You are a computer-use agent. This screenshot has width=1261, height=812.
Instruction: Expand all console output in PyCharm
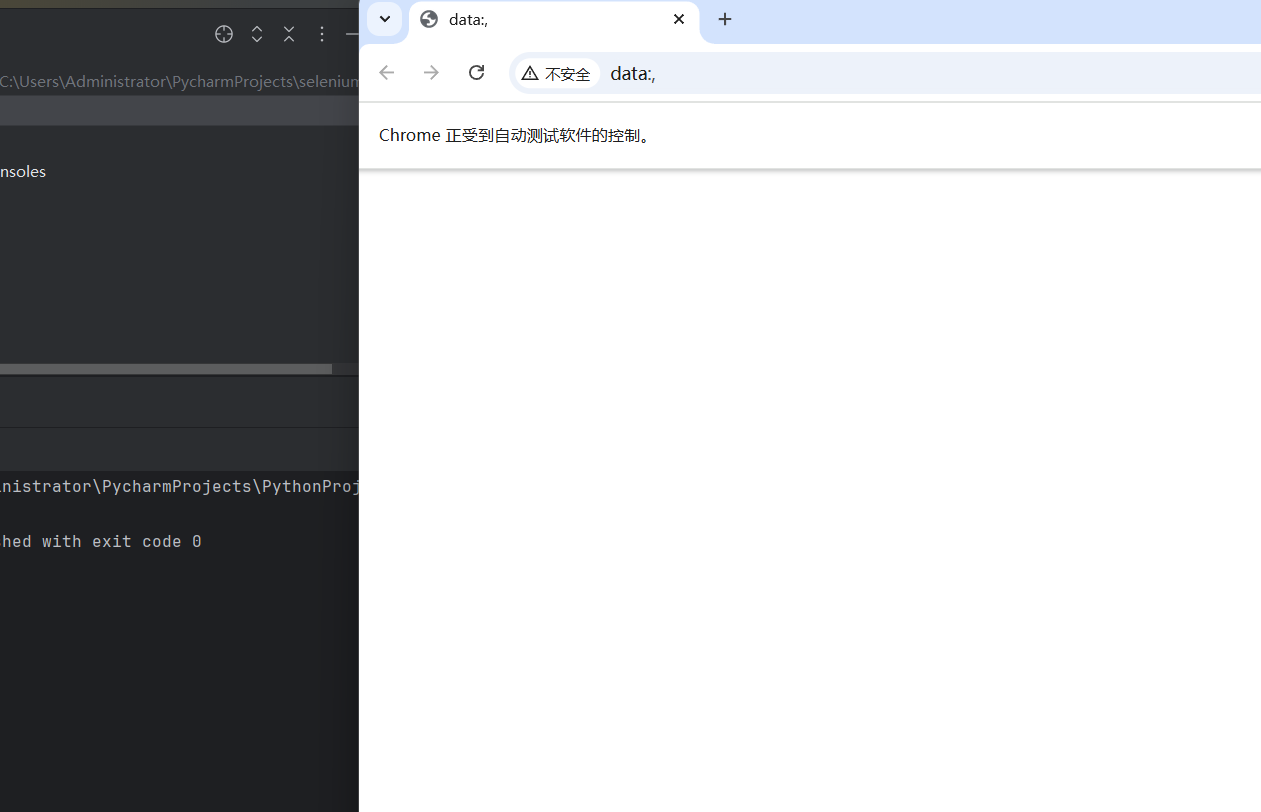tap(256, 33)
